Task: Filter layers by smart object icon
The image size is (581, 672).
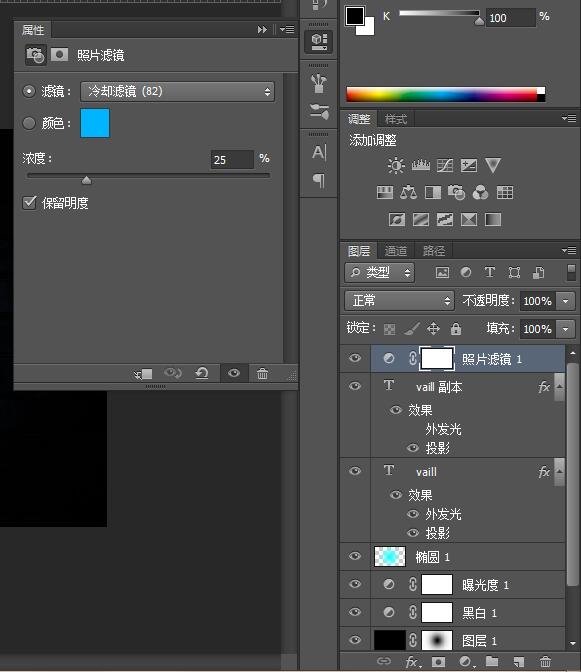Action: [538, 273]
